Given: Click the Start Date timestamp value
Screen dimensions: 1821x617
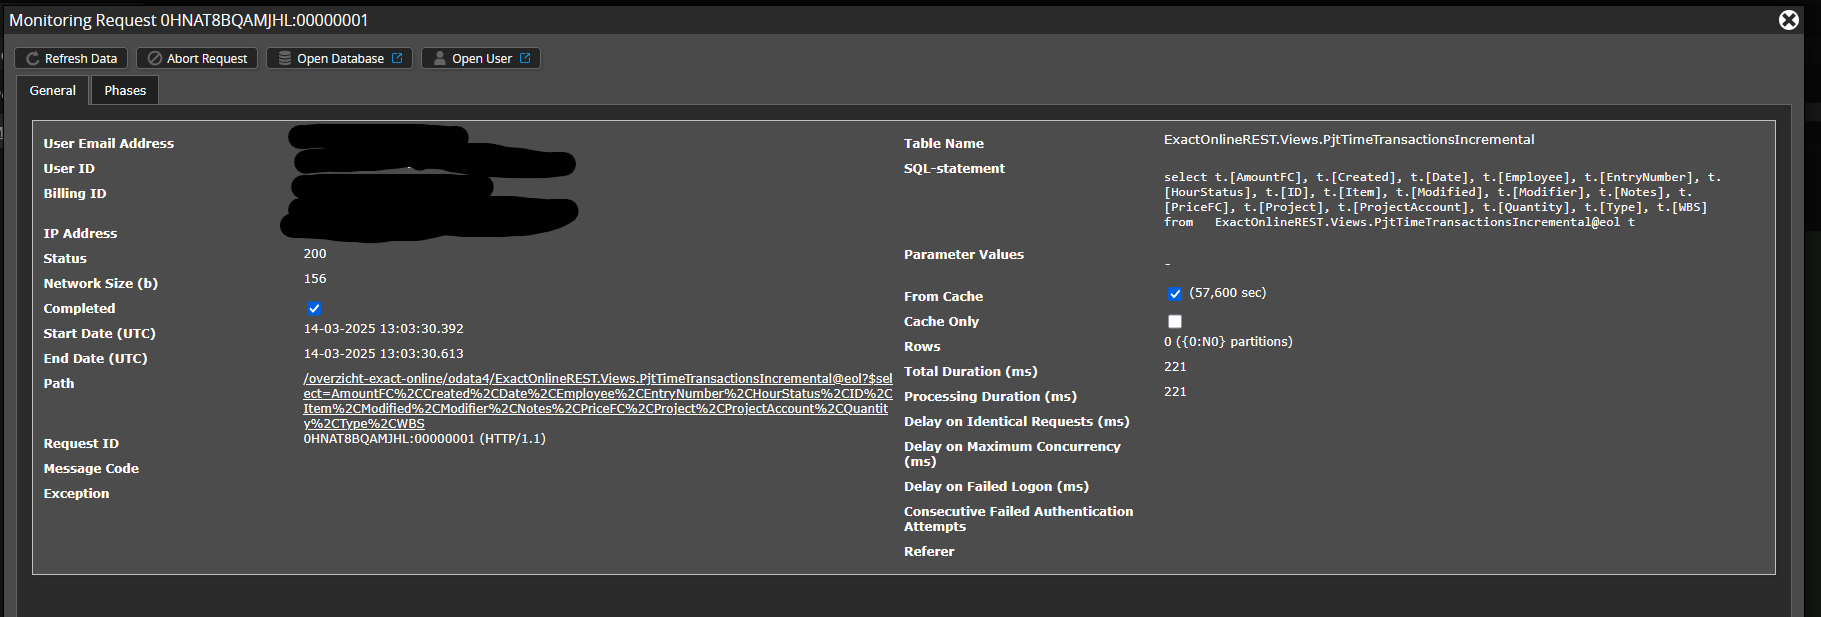Looking at the screenshot, I should [383, 329].
